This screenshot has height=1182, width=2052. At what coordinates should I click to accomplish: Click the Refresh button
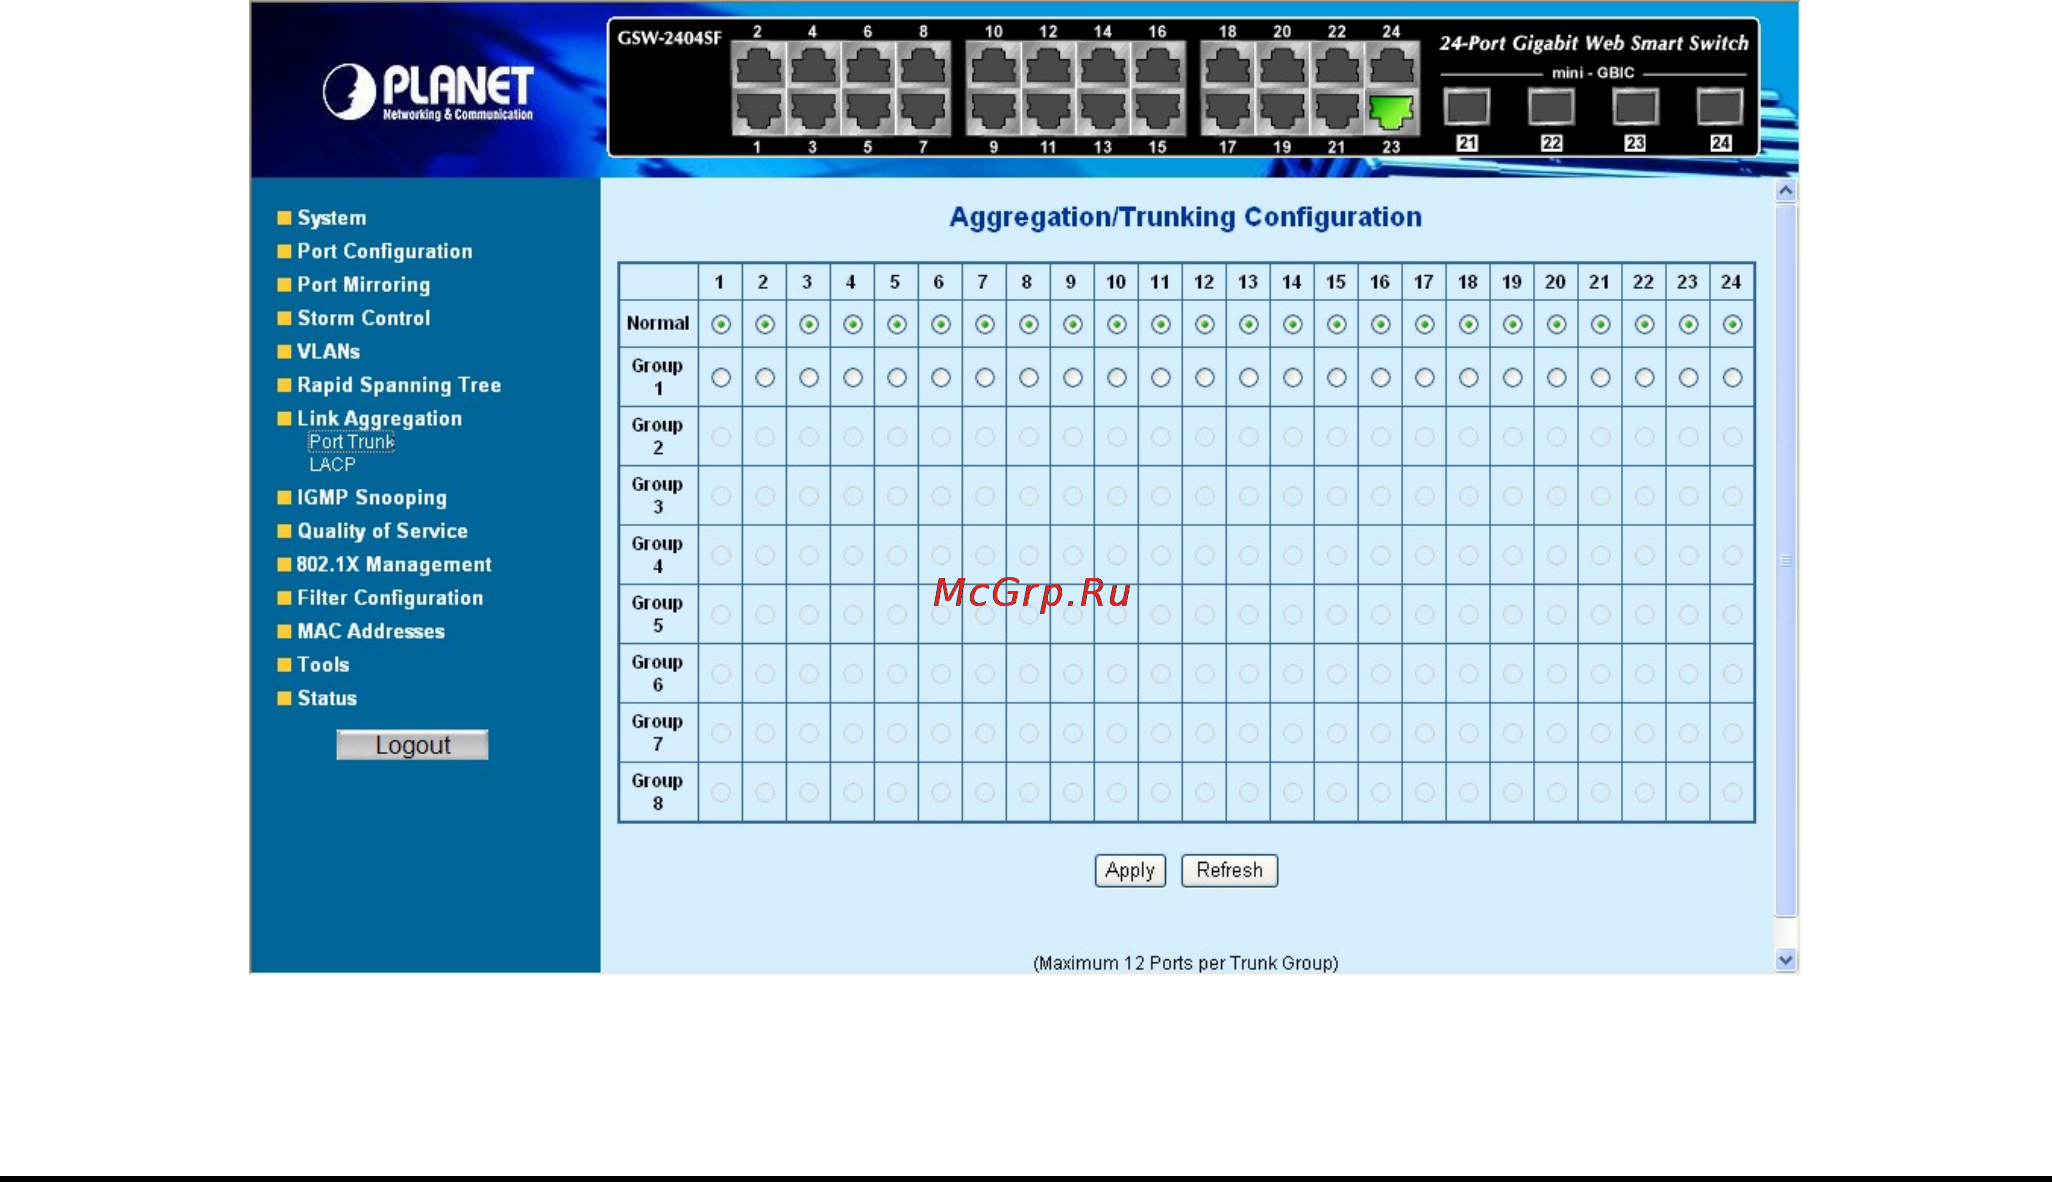point(1229,871)
